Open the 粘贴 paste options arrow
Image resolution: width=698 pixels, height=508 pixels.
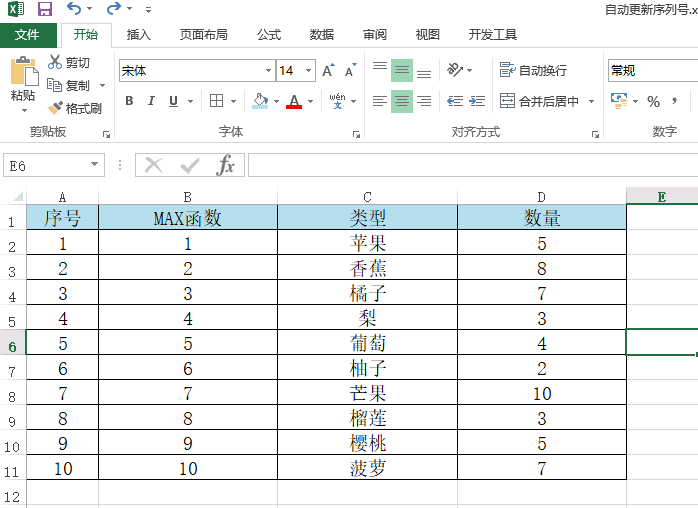tap(24, 110)
